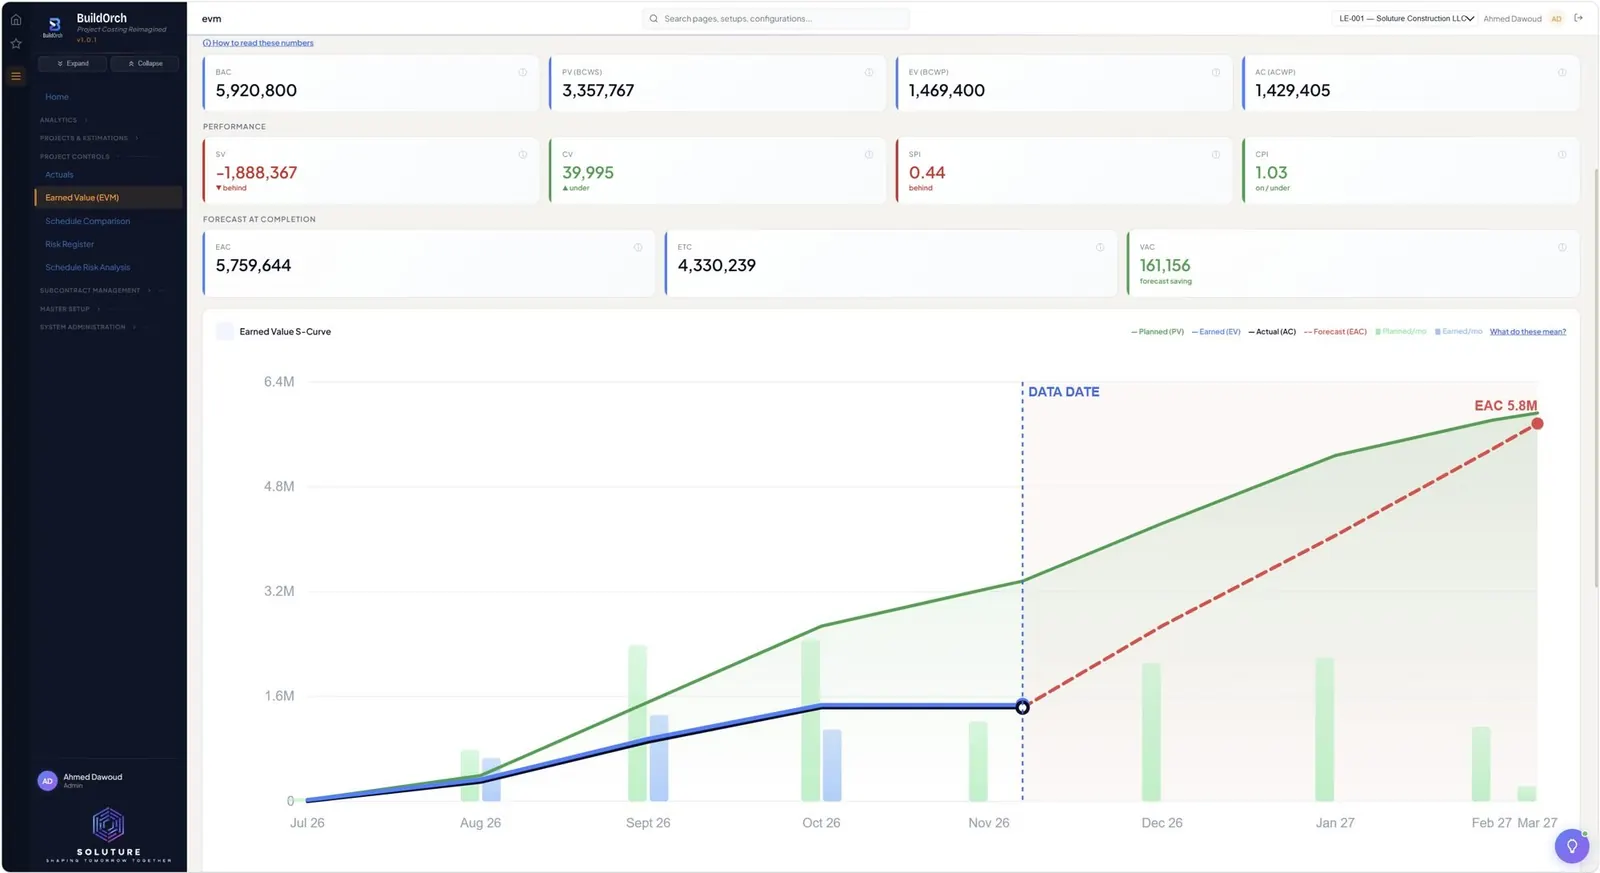1600x873 pixels.
Task: Collapse the Project Controls section
Action: coord(80,157)
